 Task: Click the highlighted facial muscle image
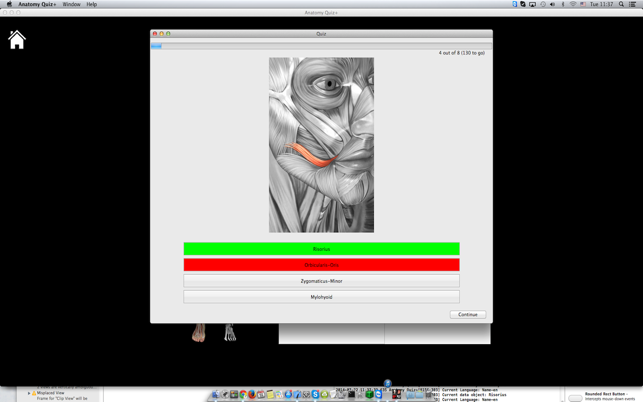click(x=322, y=145)
